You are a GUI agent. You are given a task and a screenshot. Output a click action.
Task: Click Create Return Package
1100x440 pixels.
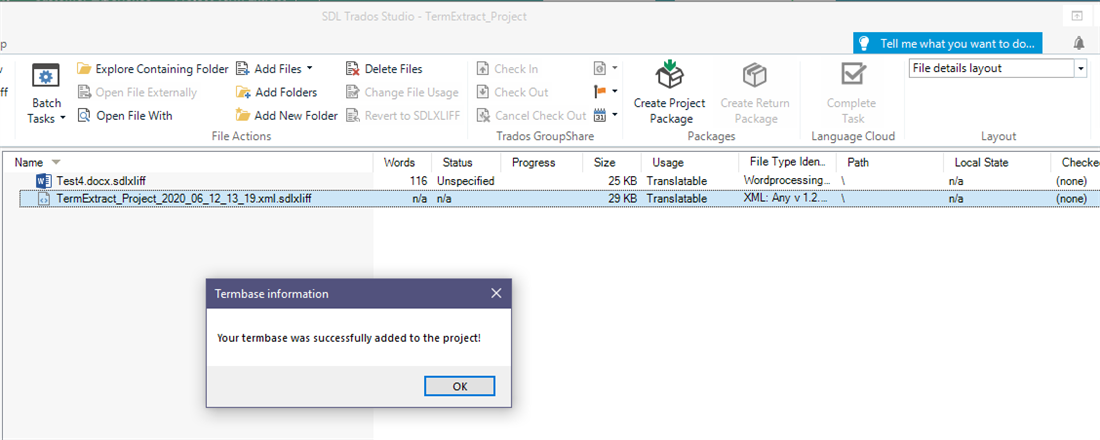click(x=755, y=93)
